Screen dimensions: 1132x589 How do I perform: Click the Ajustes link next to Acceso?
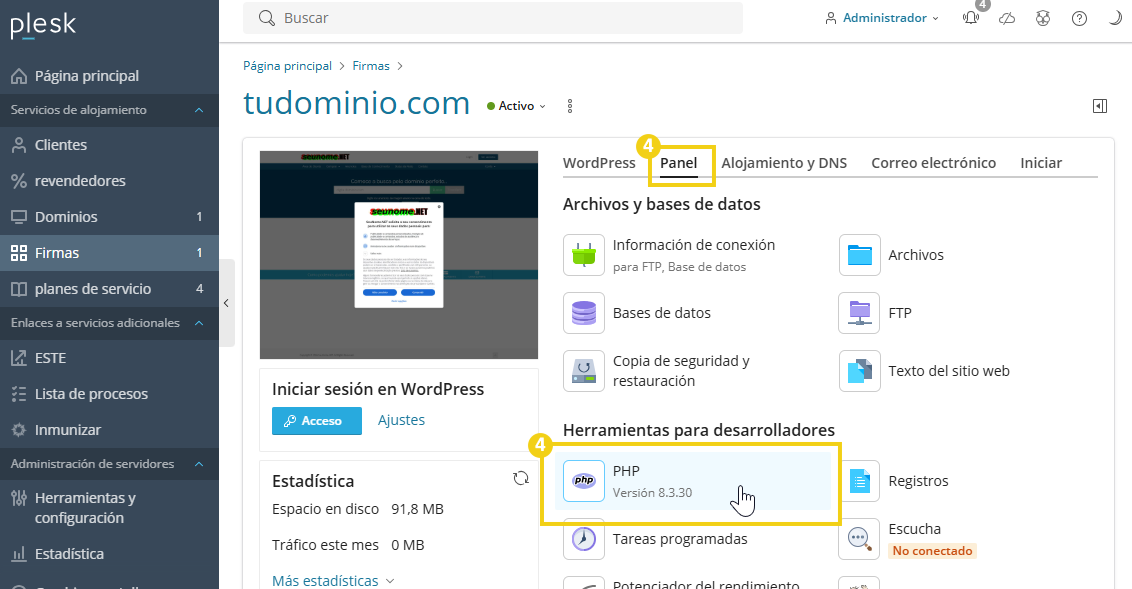pos(401,420)
